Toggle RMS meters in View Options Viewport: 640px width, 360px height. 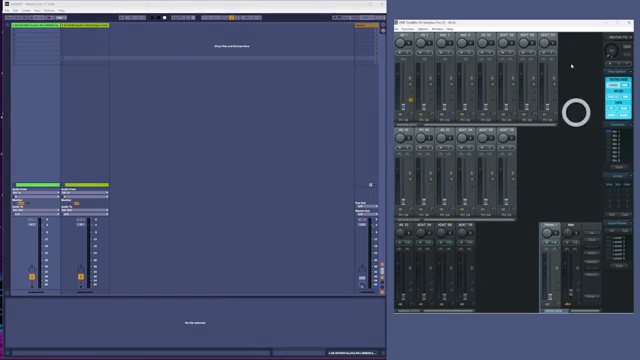(x=626, y=97)
